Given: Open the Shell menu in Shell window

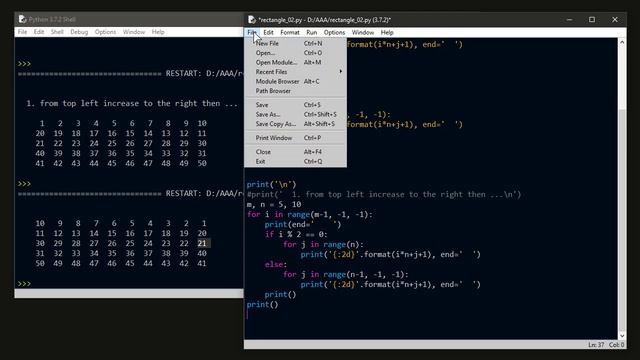Looking at the screenshot, I should (57, 32).
